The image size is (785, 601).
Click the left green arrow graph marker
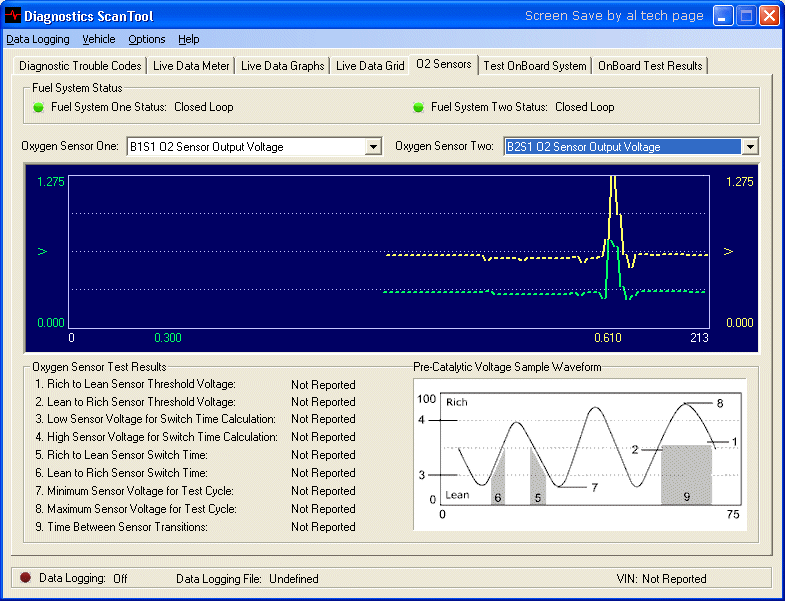tap(42, 251)
